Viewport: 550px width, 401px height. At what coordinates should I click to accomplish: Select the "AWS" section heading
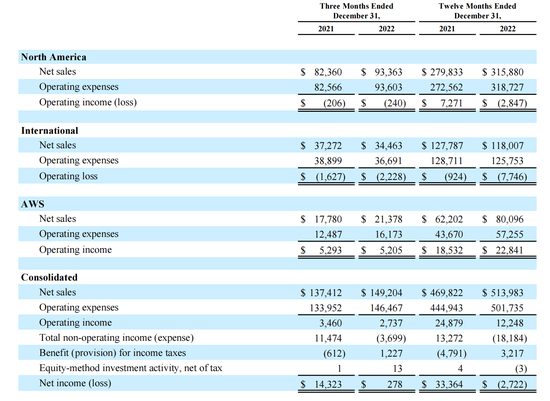(33, 204)
